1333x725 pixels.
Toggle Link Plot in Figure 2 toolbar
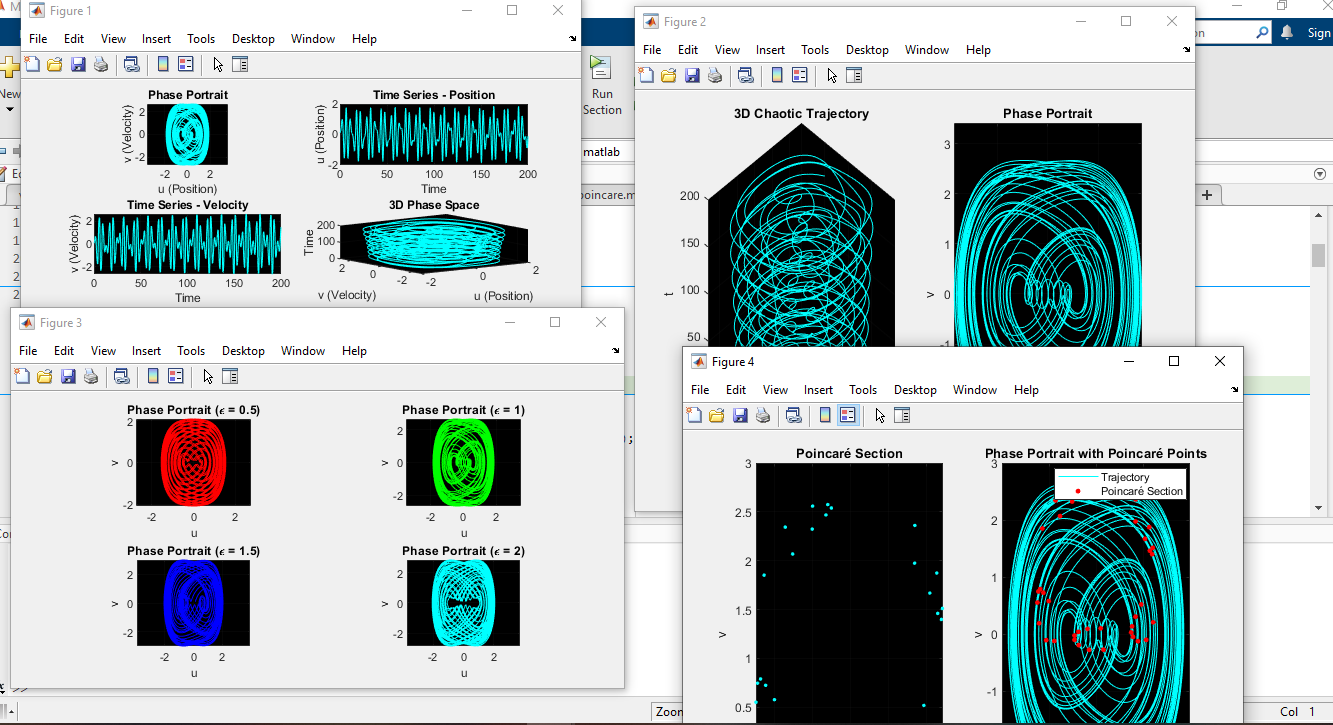pyautogui.click(x=745, y=75)
